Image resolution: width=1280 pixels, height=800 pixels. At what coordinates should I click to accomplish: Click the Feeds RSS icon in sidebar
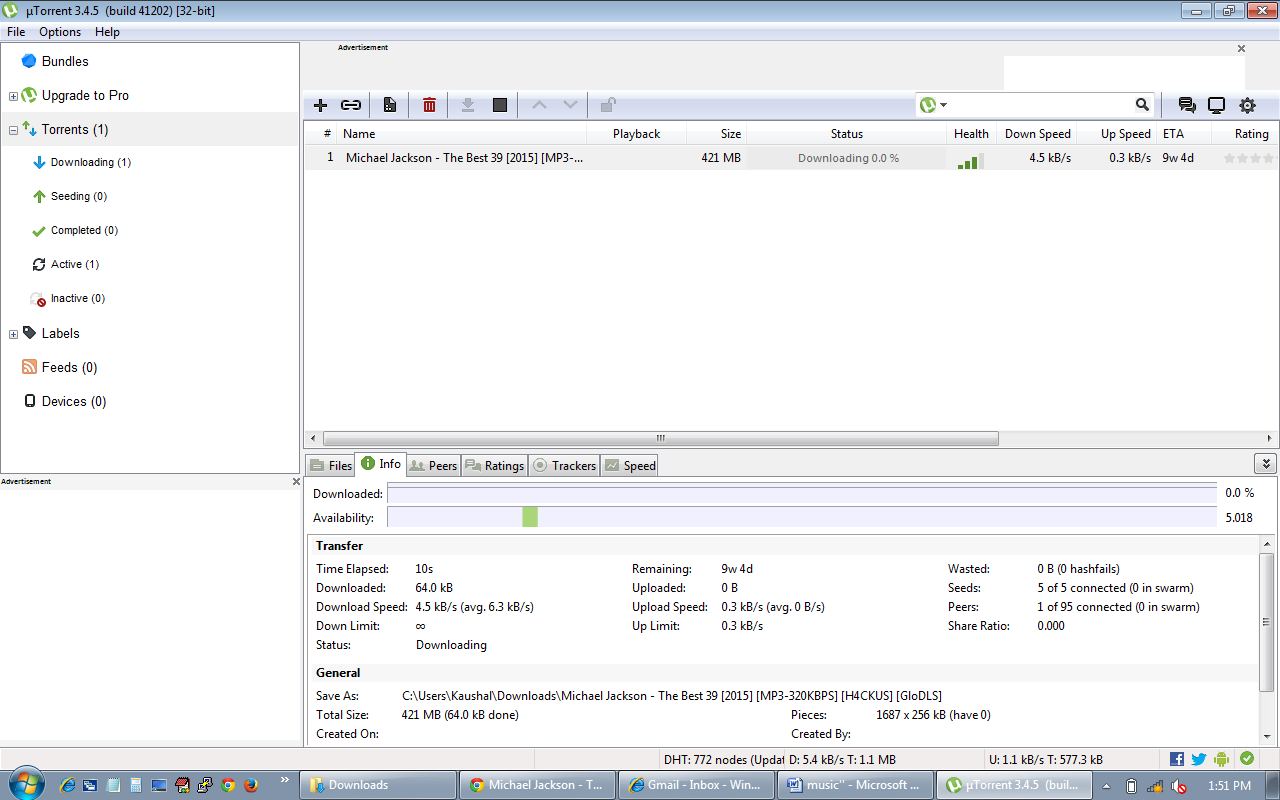[x=29, y=367]
